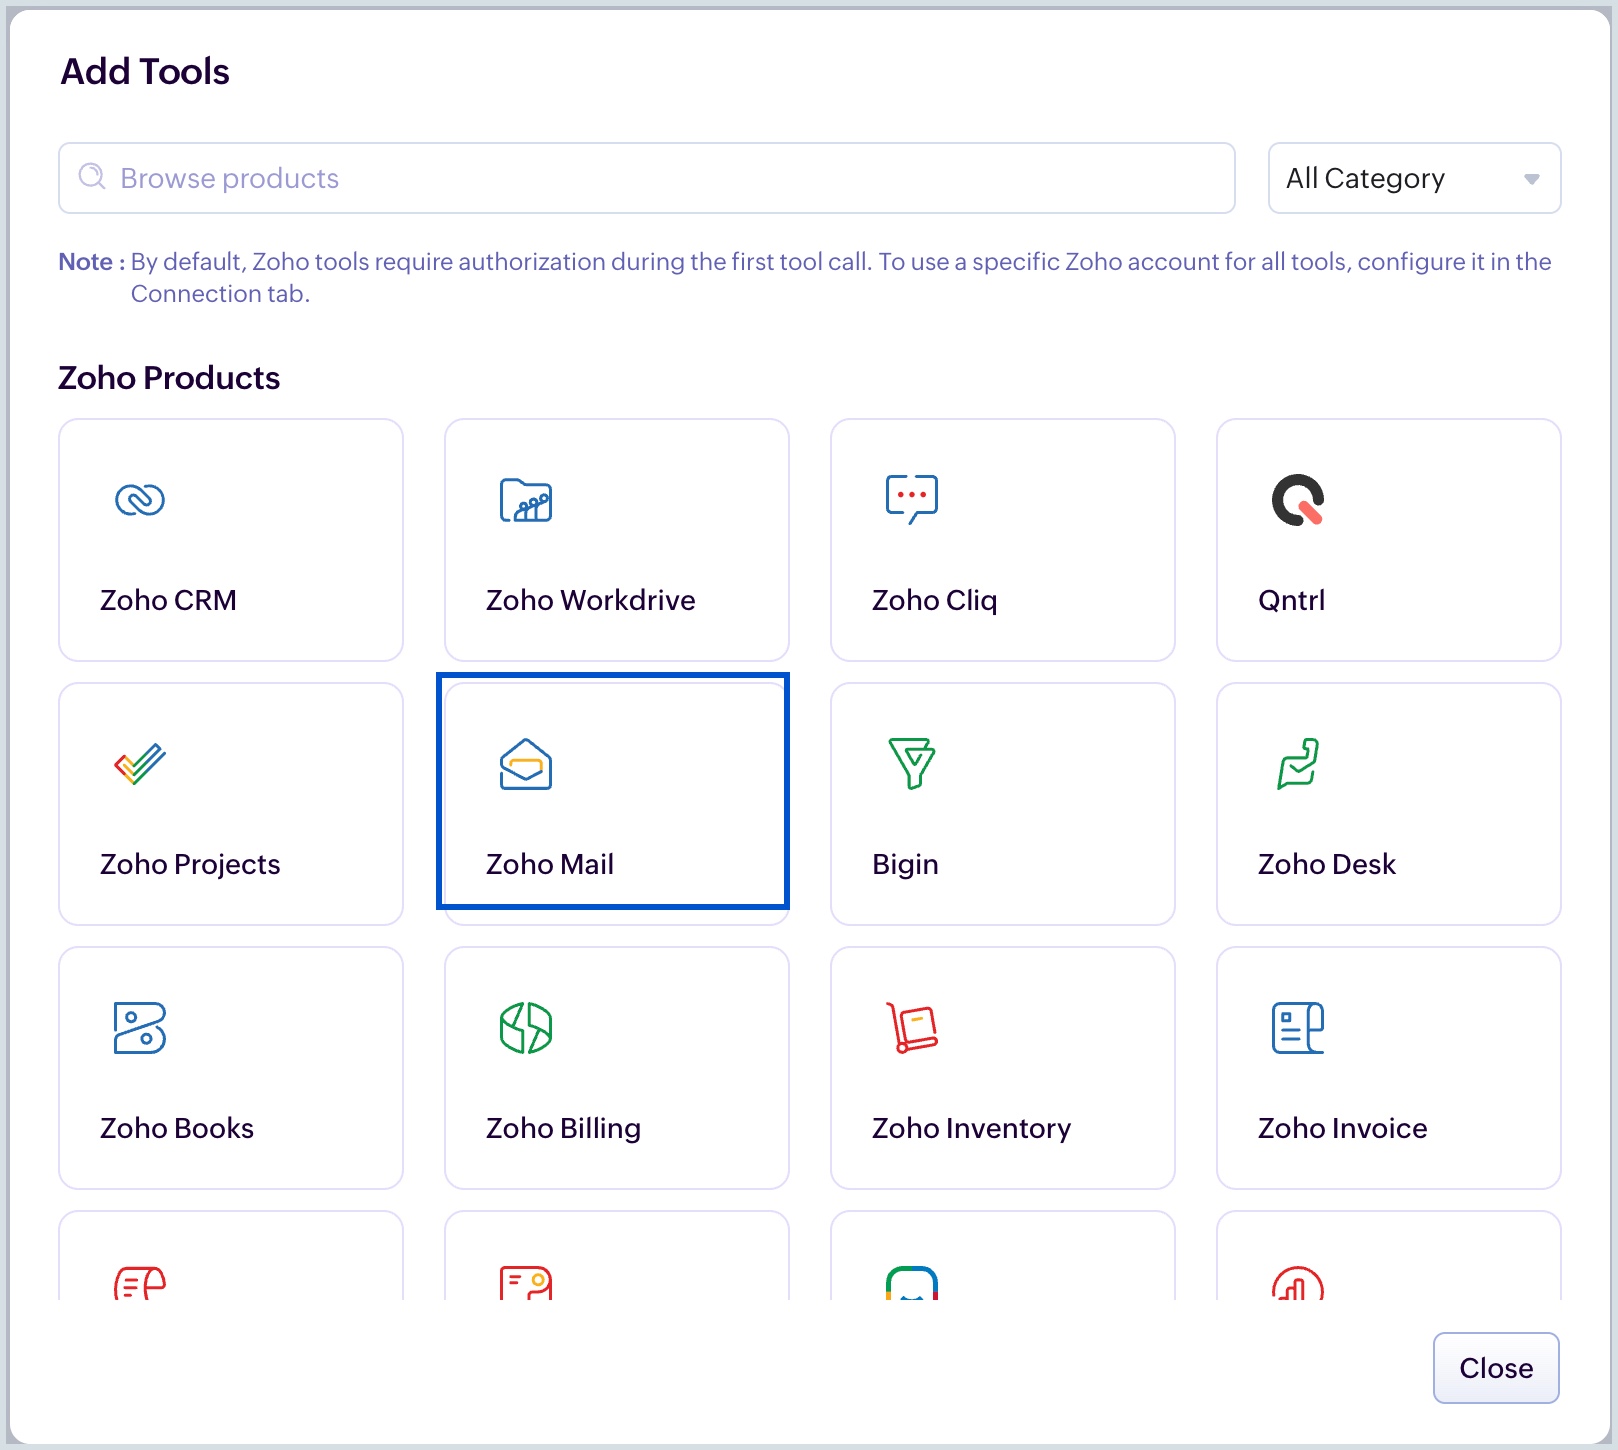
Task: Focus the Browse products search field
Action: point(647,178)
